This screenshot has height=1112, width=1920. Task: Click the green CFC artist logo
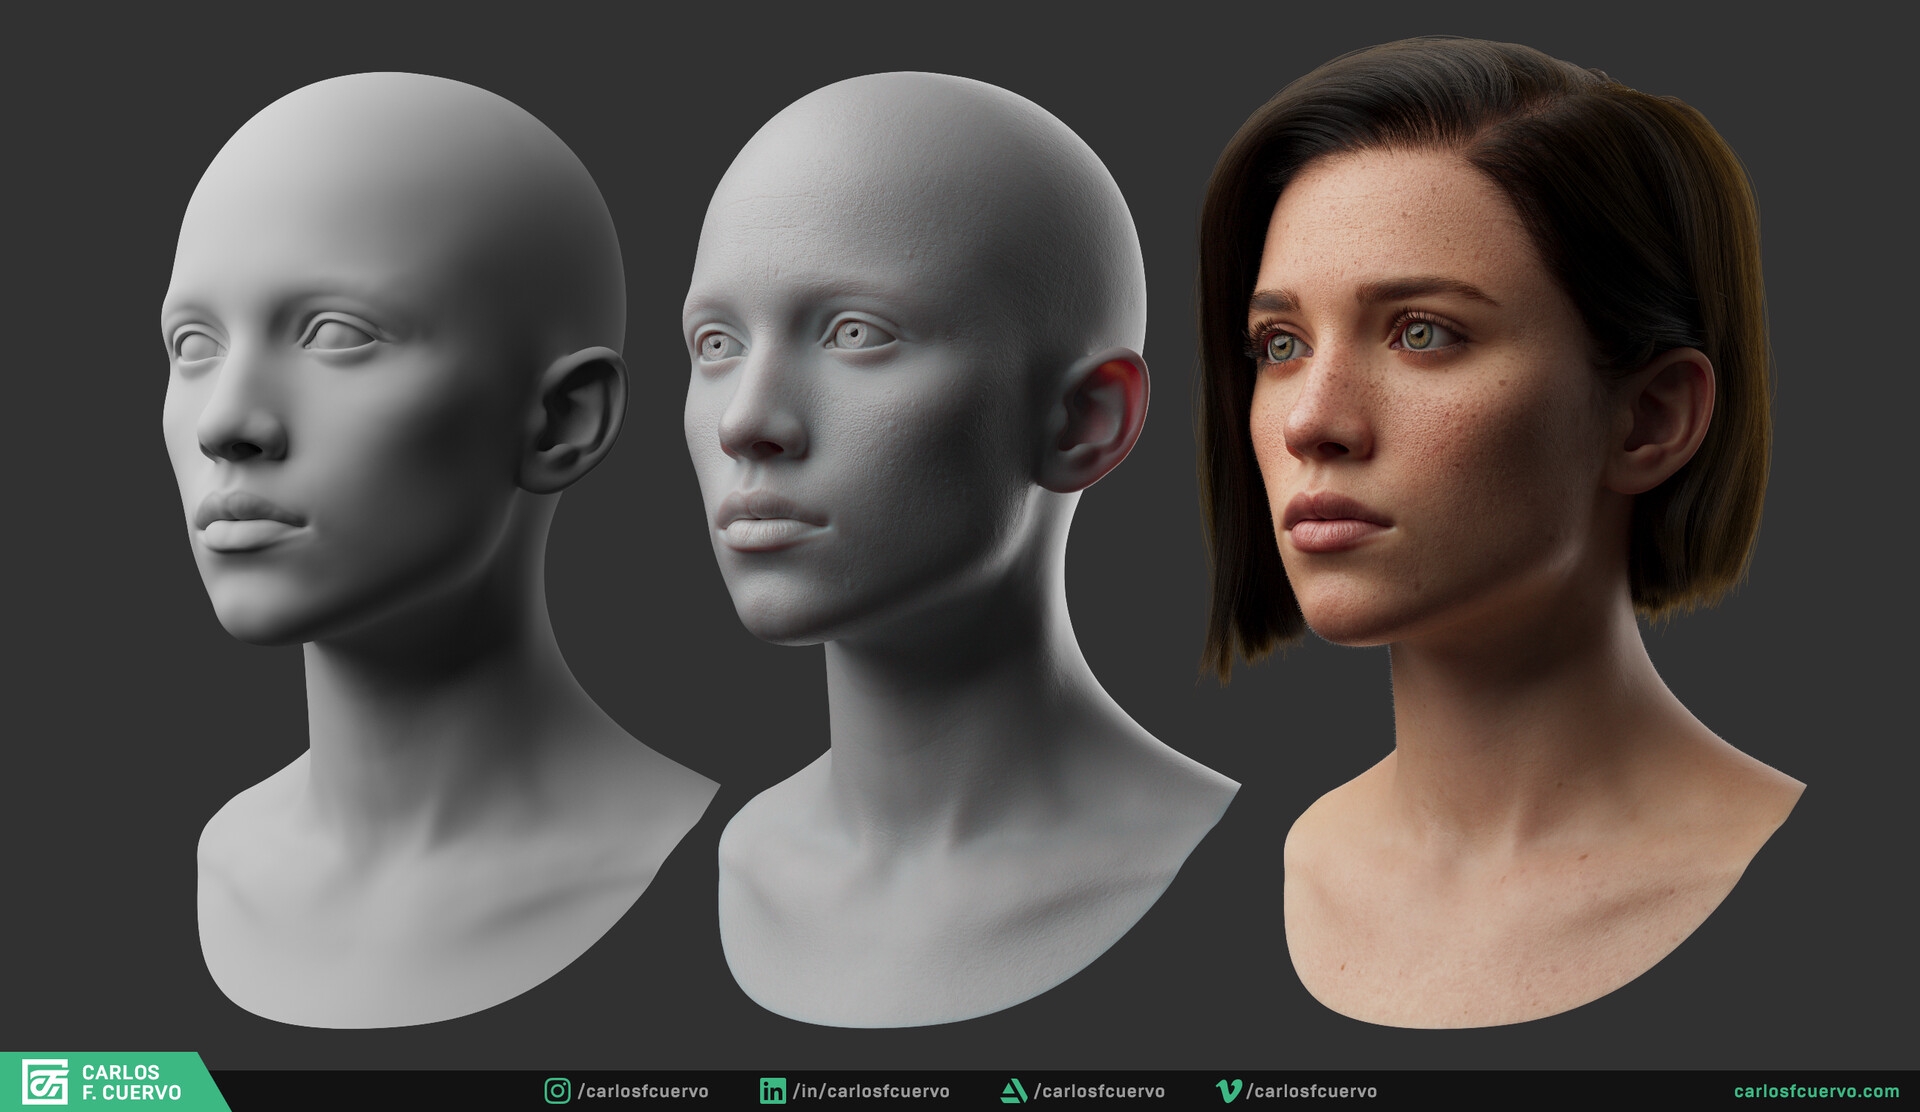45,1082
